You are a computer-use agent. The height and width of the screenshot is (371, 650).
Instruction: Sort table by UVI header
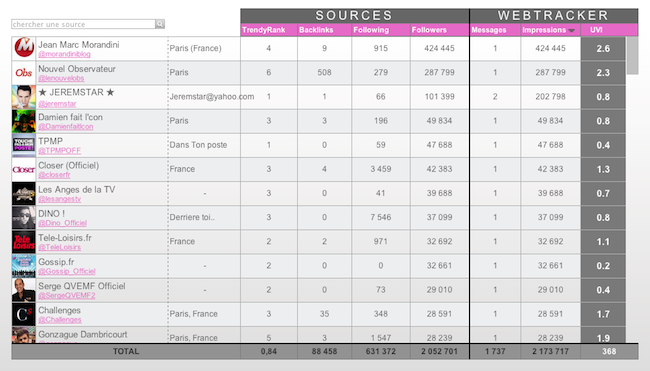[x=596, y=30]
